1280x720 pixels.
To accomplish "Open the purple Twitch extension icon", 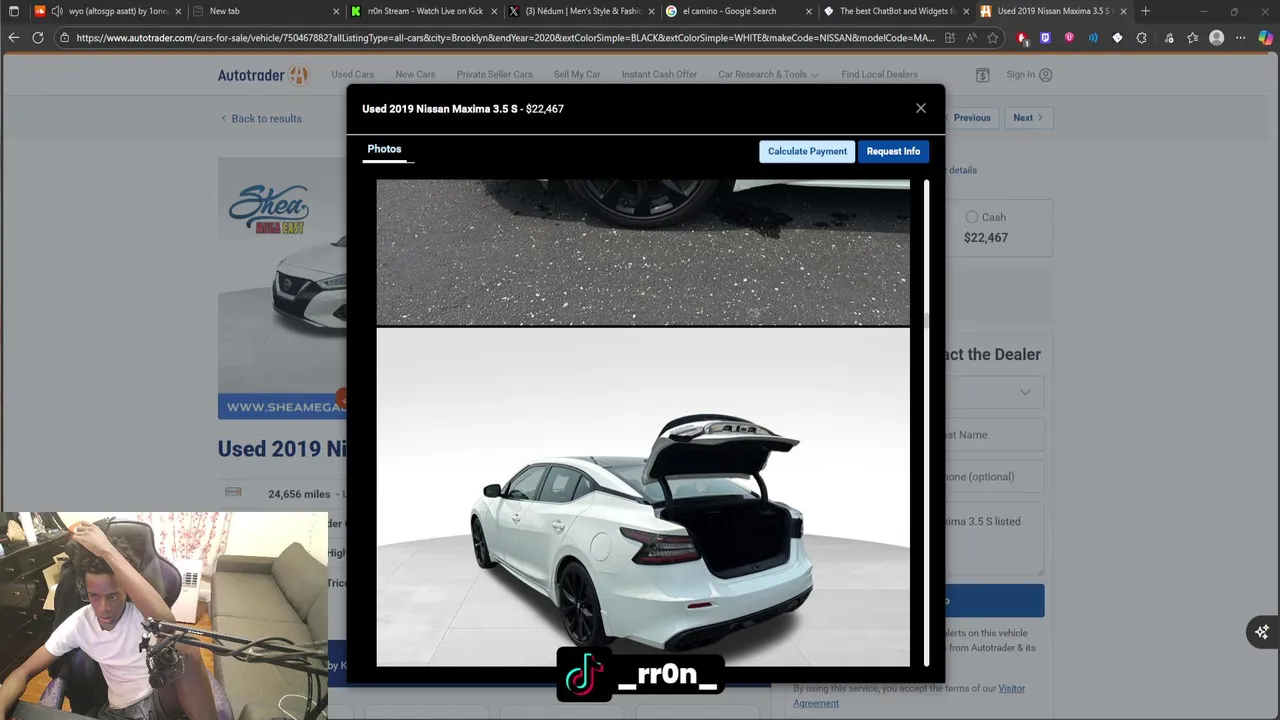I will (x=1045, y=38).
